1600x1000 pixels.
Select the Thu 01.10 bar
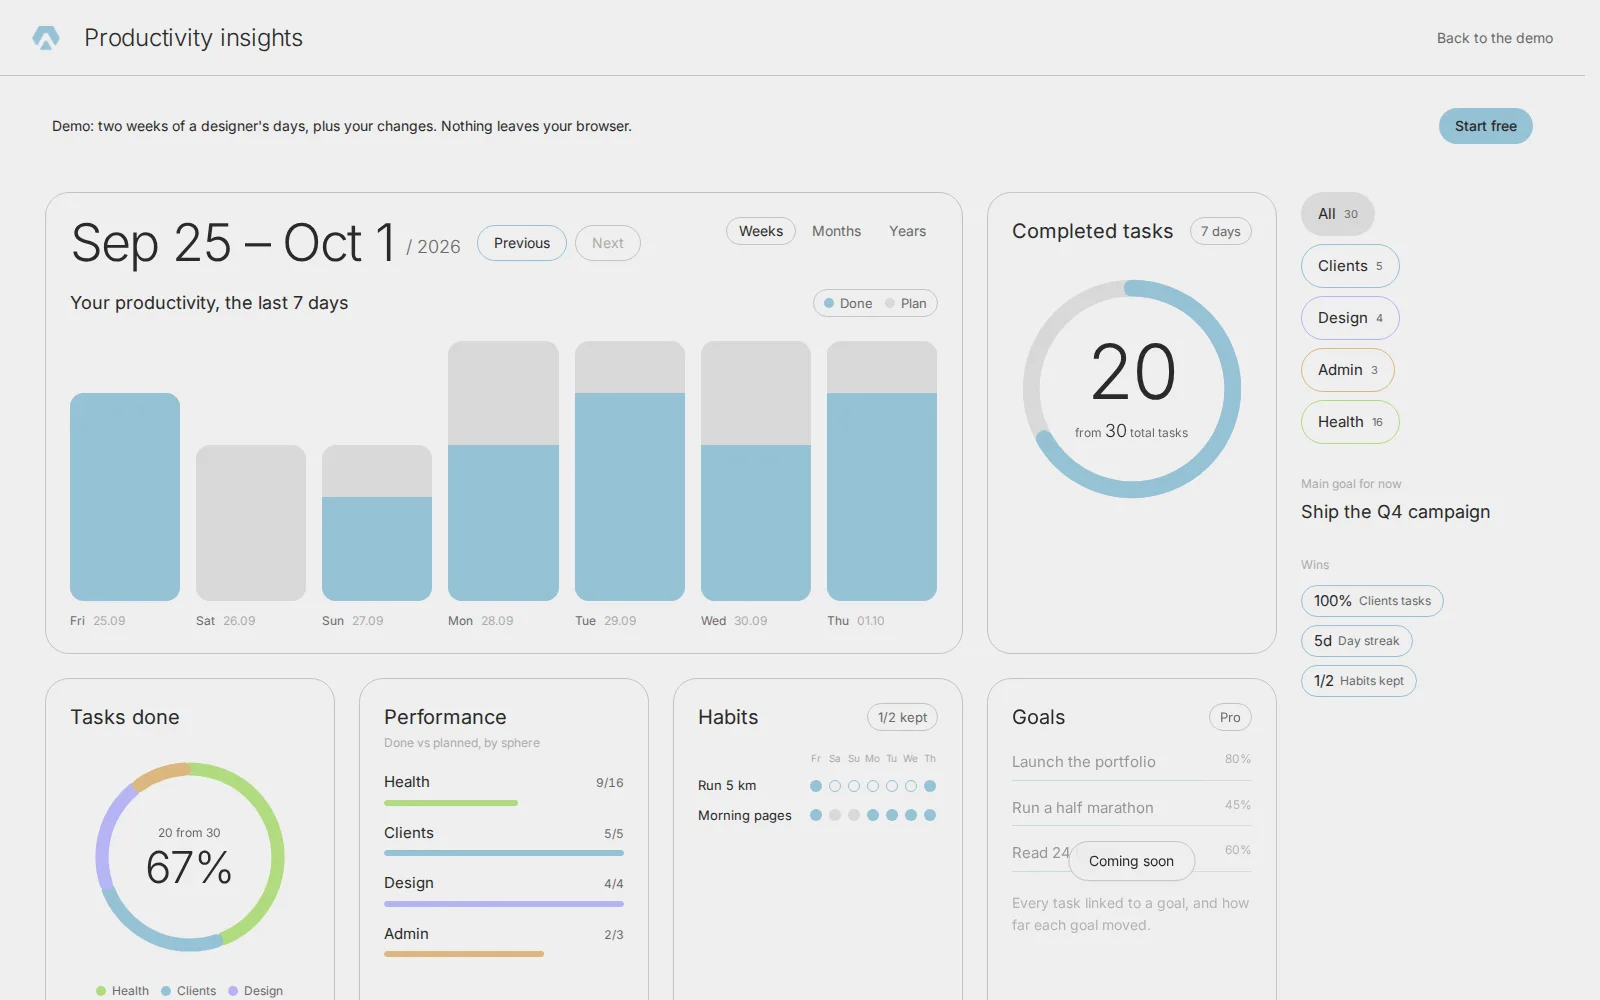click(x=882, y=471)
